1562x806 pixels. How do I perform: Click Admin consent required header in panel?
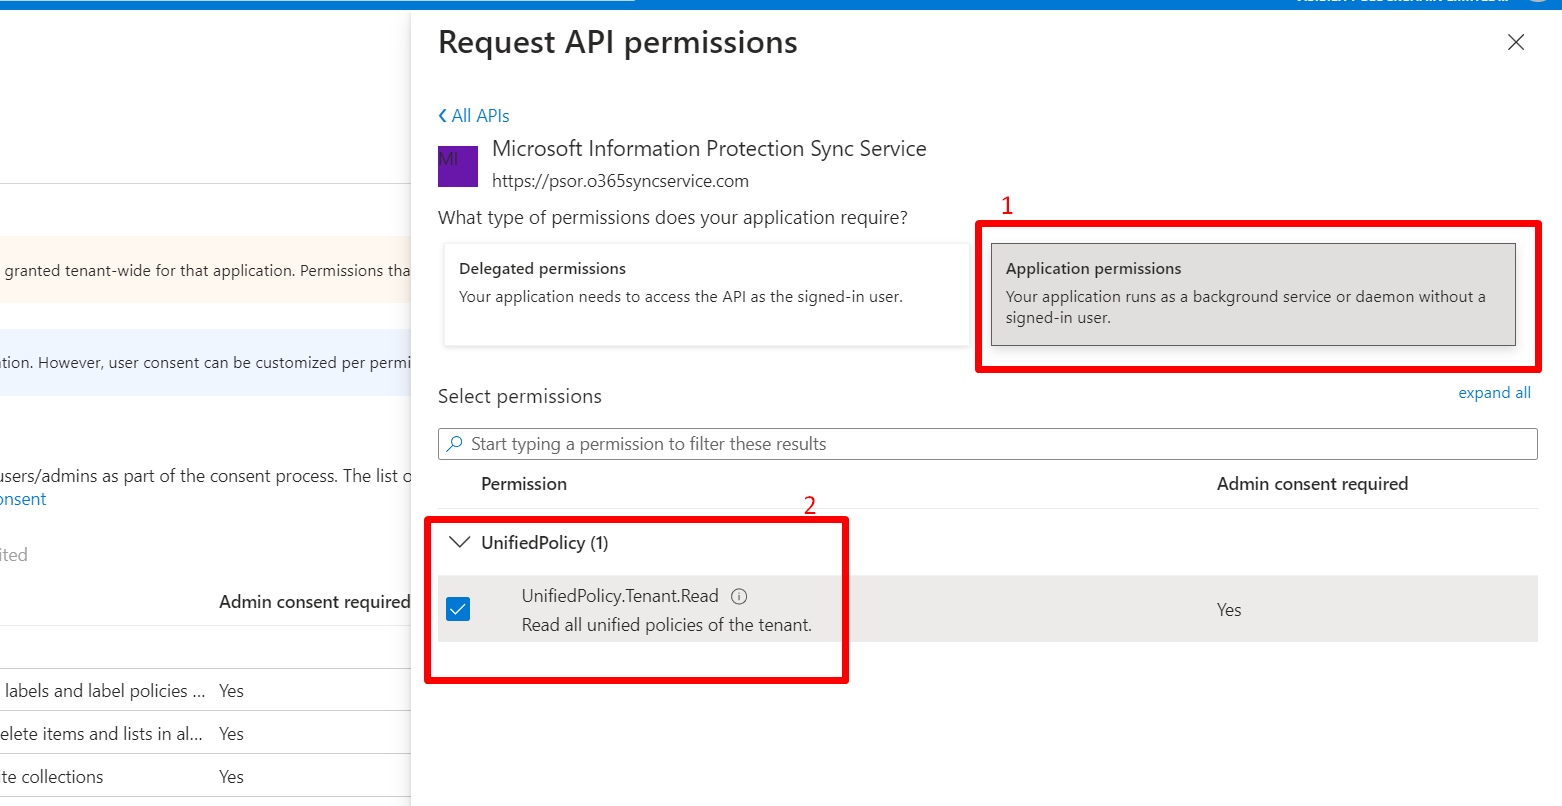[x=1311, y=484]
